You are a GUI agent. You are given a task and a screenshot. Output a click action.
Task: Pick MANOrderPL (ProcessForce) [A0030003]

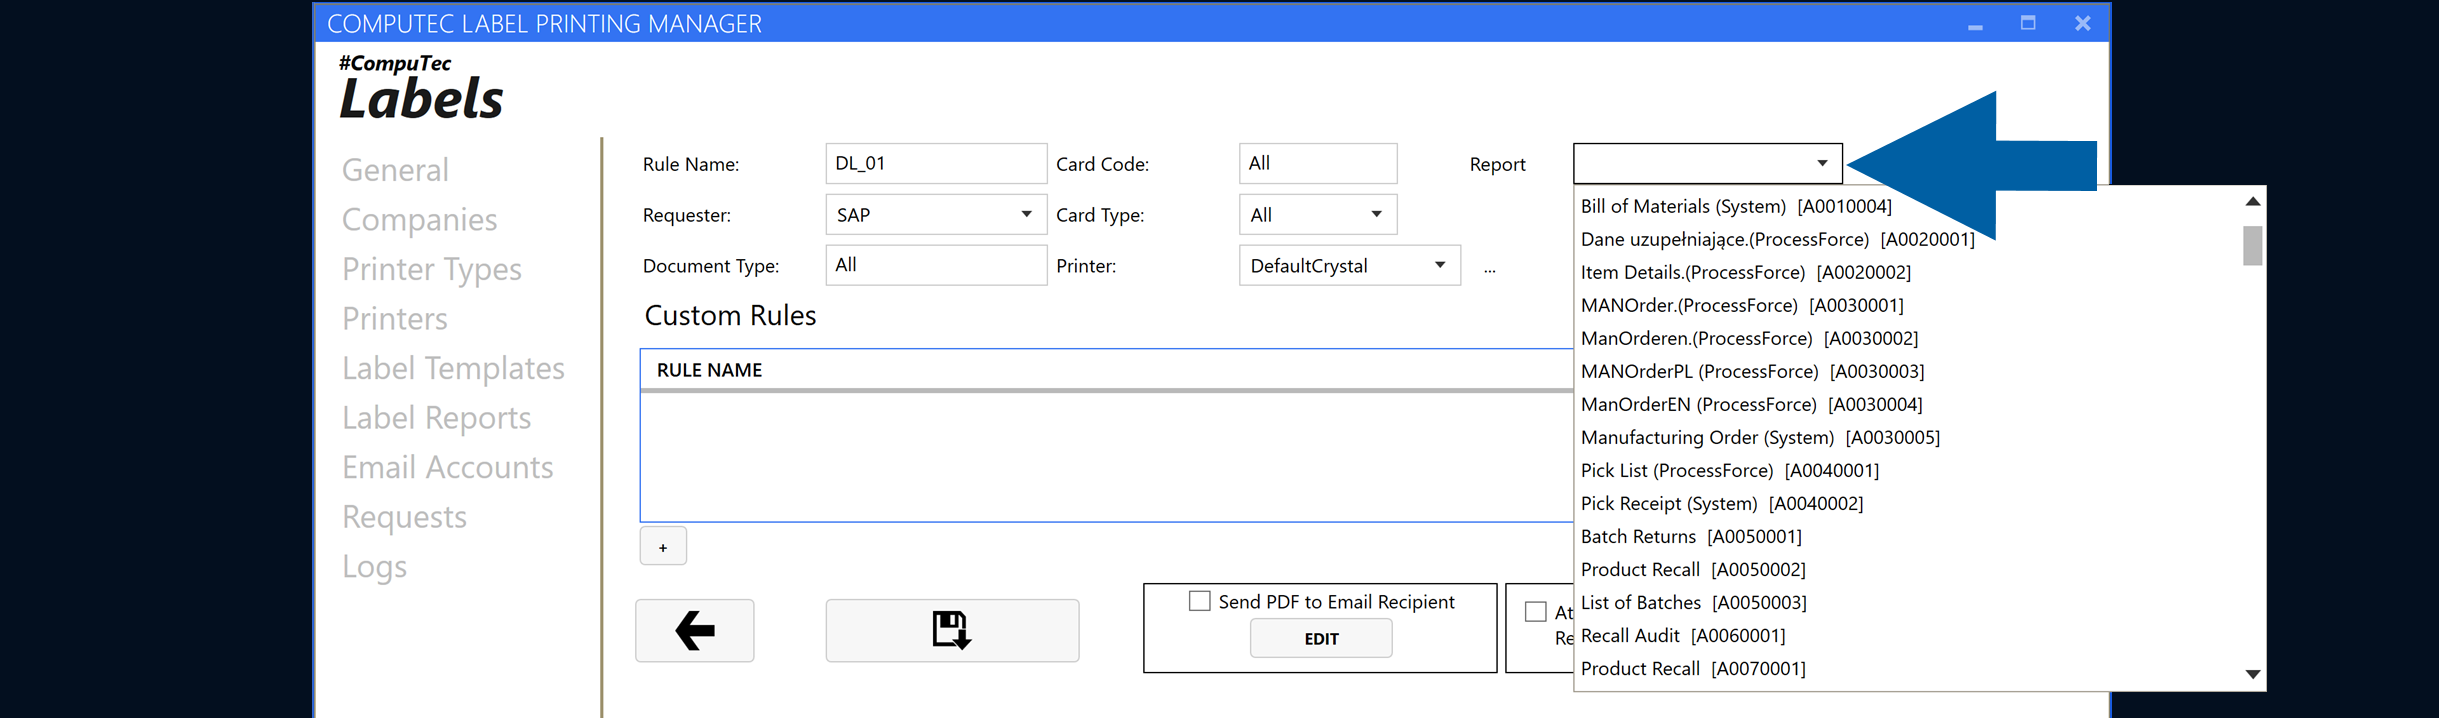coord(1752,371)
